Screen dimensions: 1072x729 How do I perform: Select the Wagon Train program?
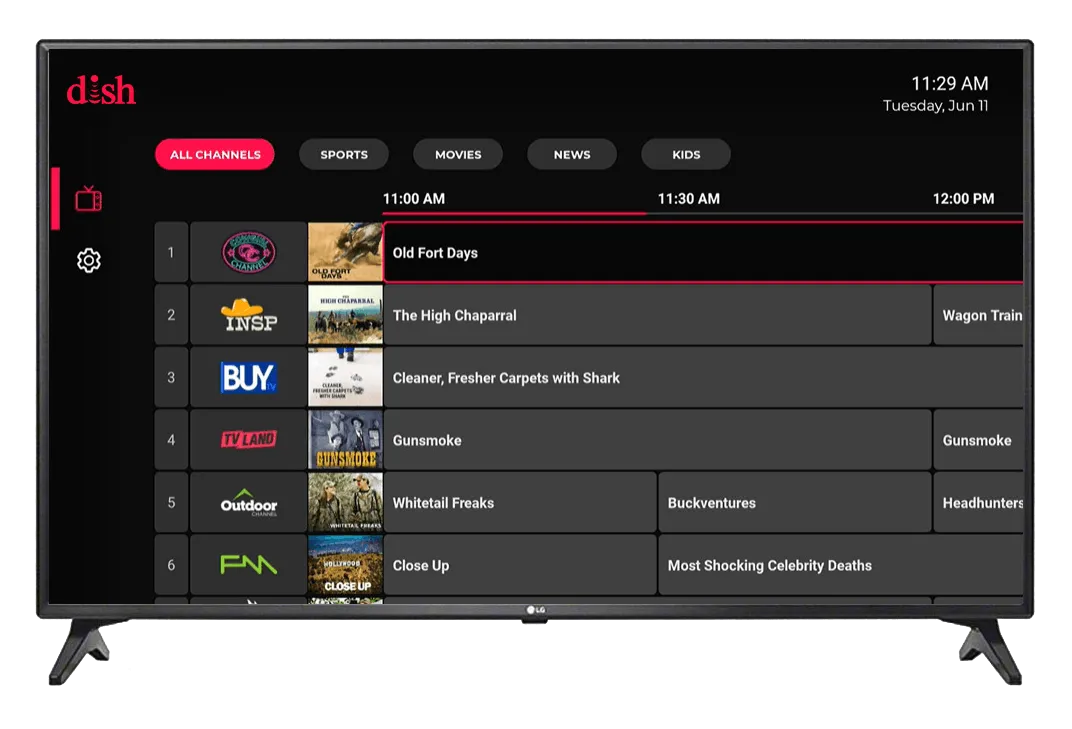click(x=978, y=315)
